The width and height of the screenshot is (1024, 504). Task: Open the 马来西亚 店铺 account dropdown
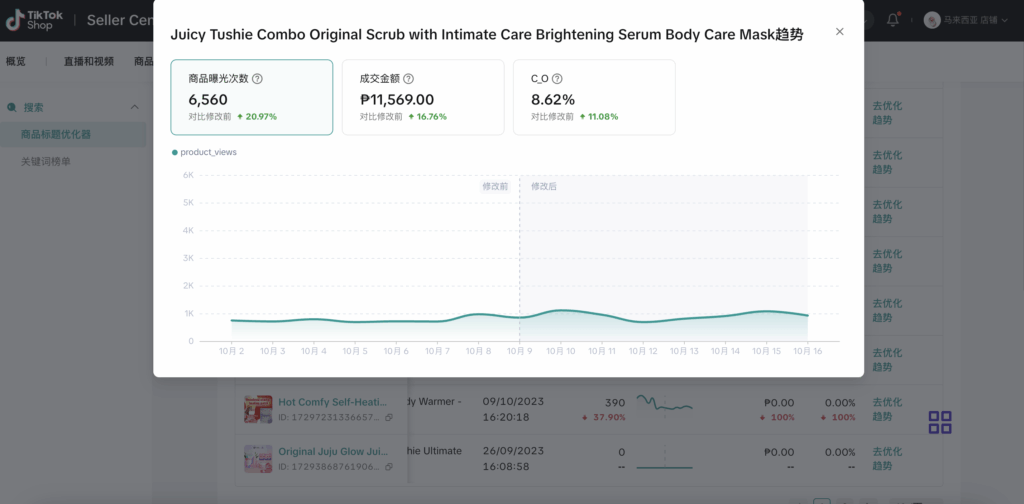coord(966,19)
